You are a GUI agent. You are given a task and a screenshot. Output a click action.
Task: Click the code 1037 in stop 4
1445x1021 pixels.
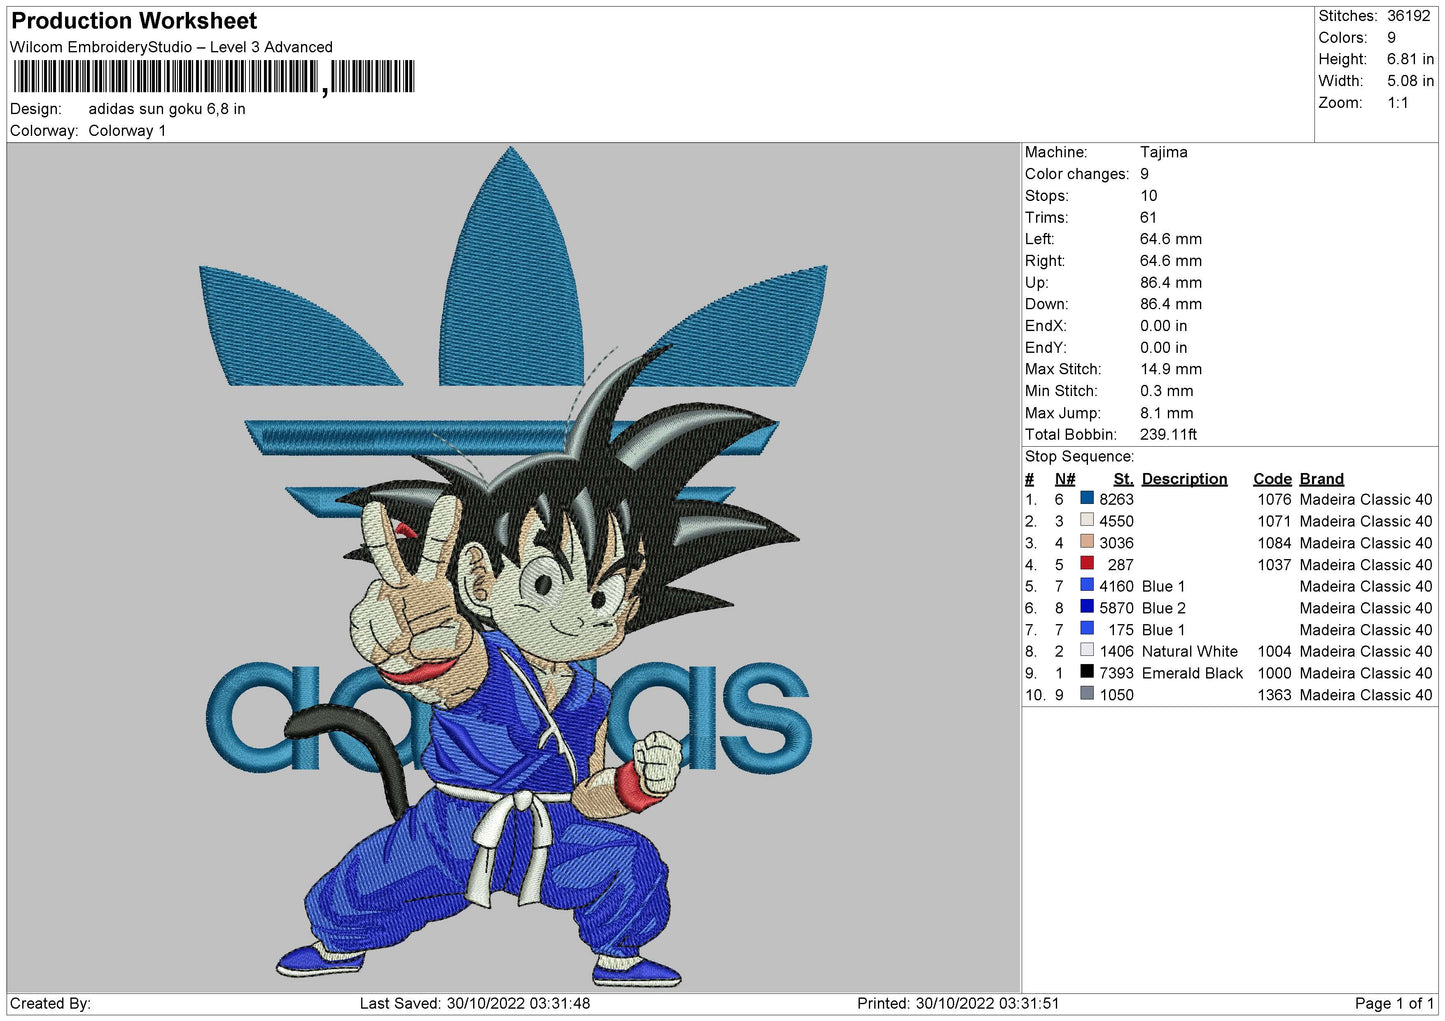point(1275,565)
